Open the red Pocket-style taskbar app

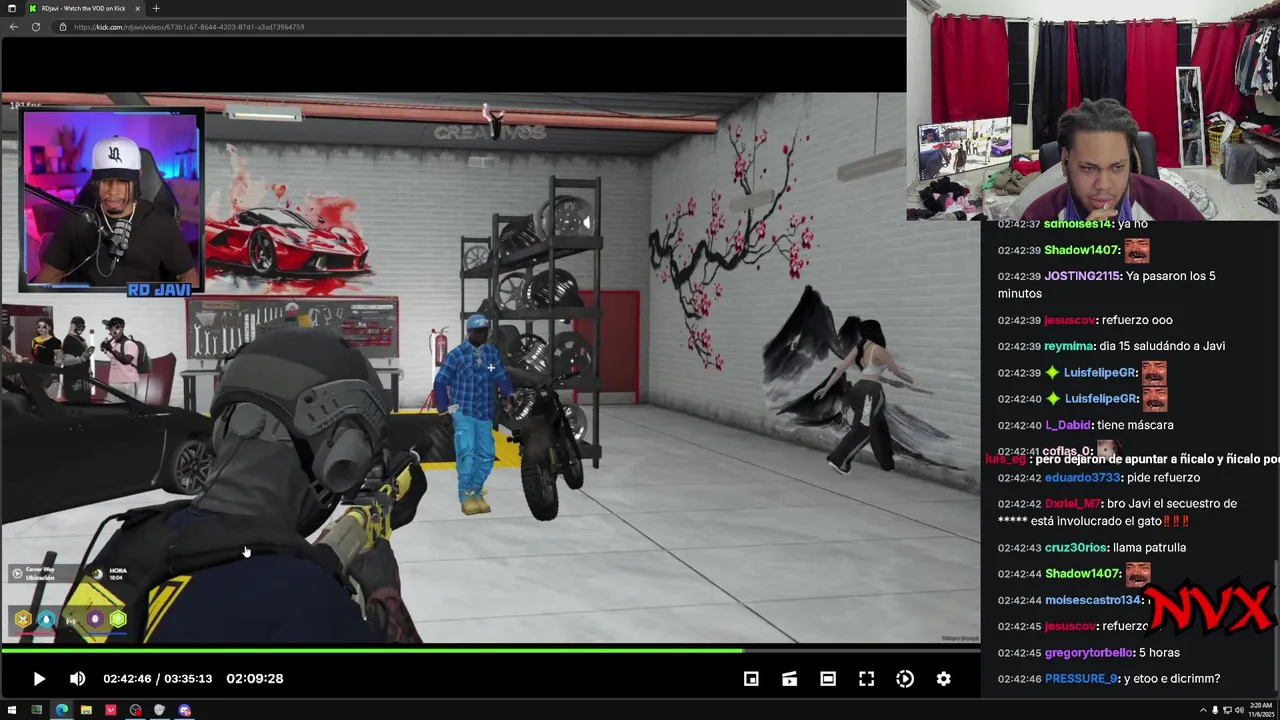[x=111, y=710]
